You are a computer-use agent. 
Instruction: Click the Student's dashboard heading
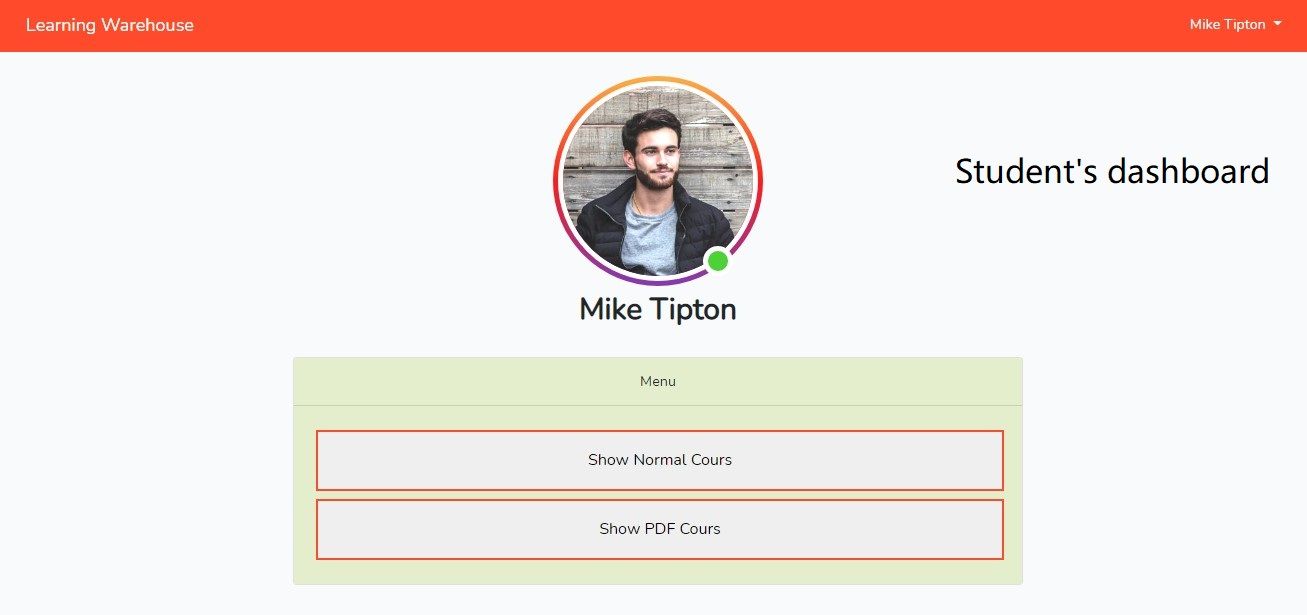[1112, 171]
